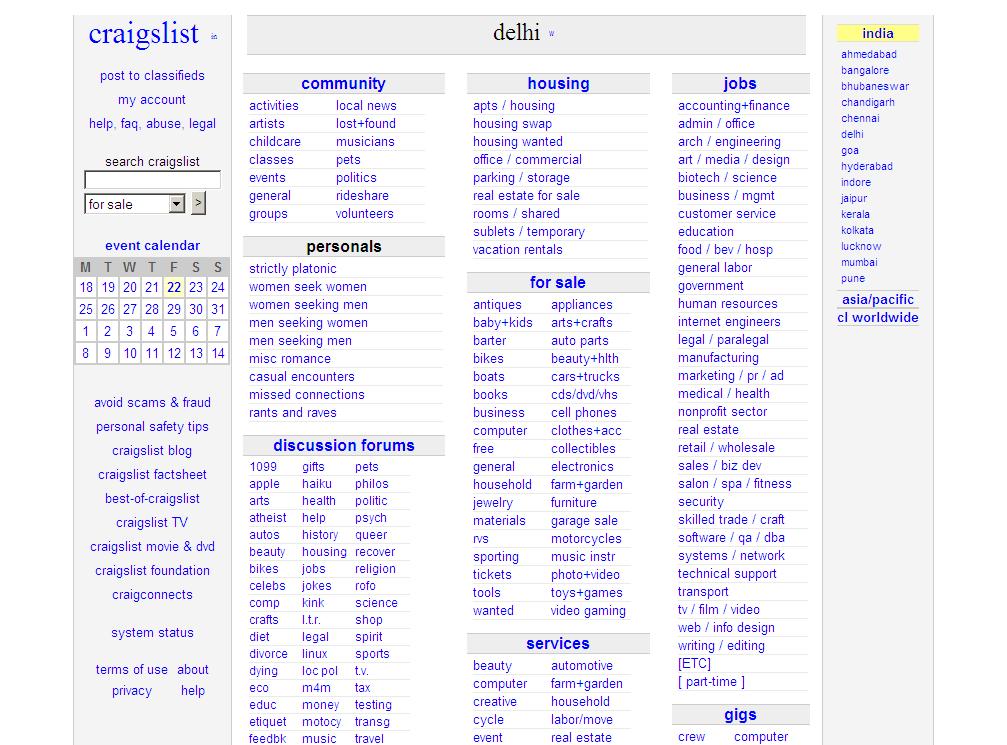Click the highlighted india heading
1007x745 pixels.
point(877,33)
